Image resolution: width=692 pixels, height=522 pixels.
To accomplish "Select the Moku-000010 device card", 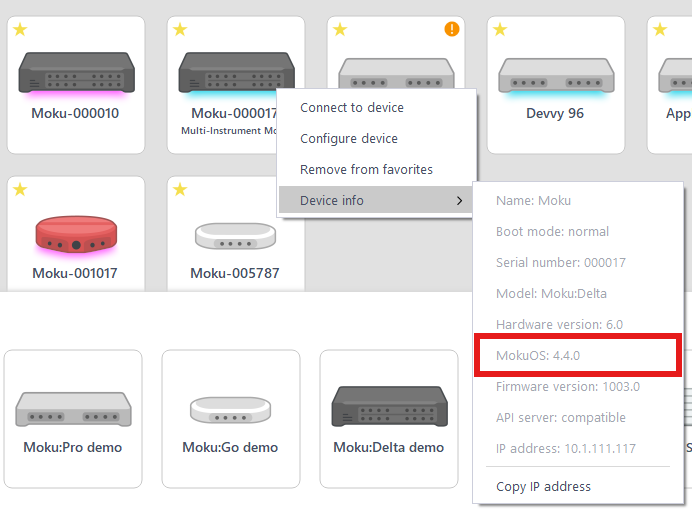I will pos(76,85).
